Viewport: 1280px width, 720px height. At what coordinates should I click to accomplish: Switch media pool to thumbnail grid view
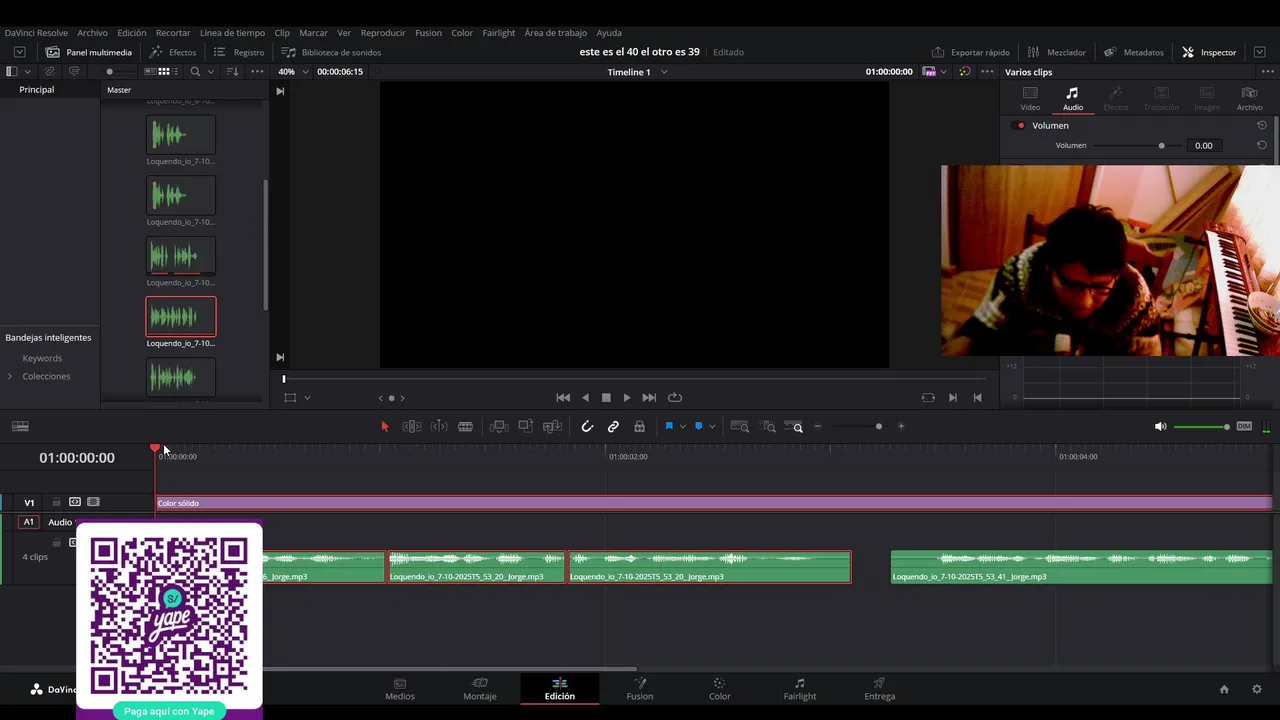pyautogui.click(x=164, y=72)
